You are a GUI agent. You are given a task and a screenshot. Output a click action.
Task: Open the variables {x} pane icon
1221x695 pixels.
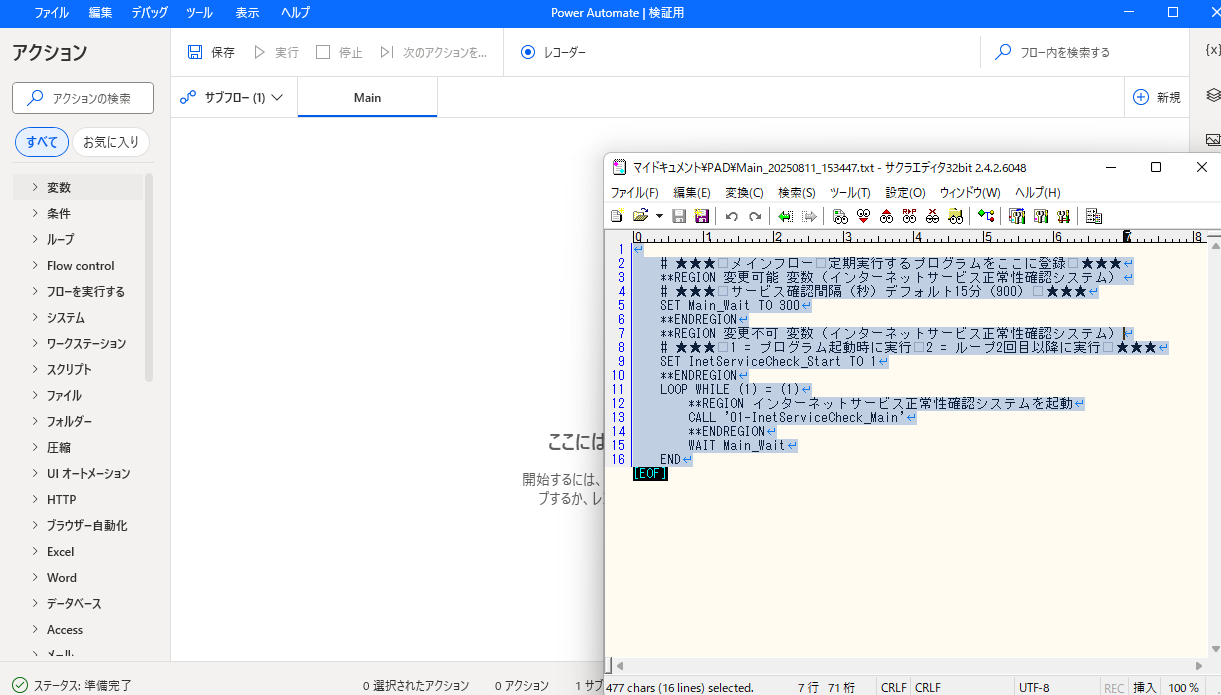pyautogui.click(x=1213, y=49)
